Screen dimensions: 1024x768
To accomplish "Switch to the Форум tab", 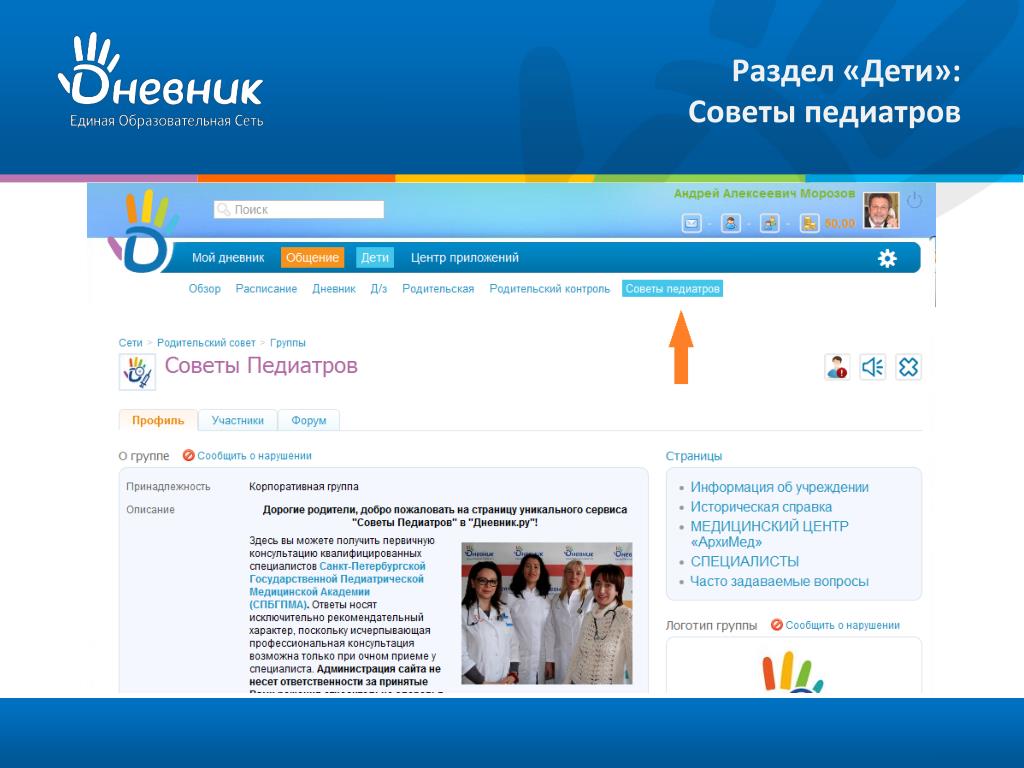I will (309, 420).
